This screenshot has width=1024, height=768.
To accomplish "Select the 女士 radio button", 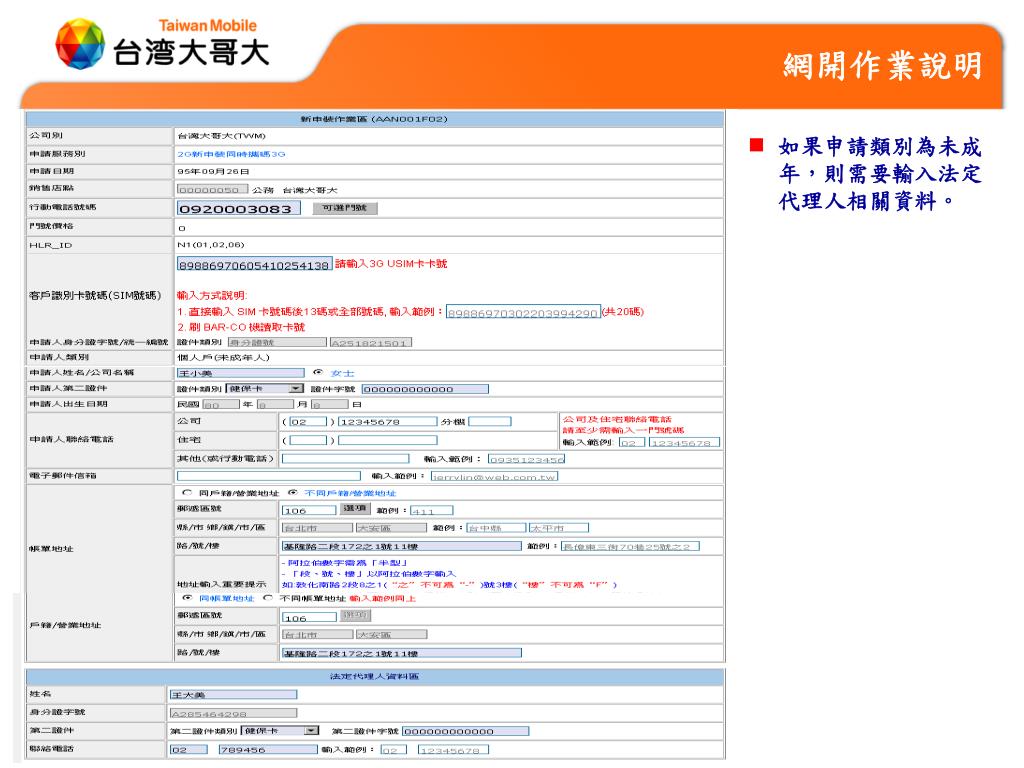I will [318, 372].
